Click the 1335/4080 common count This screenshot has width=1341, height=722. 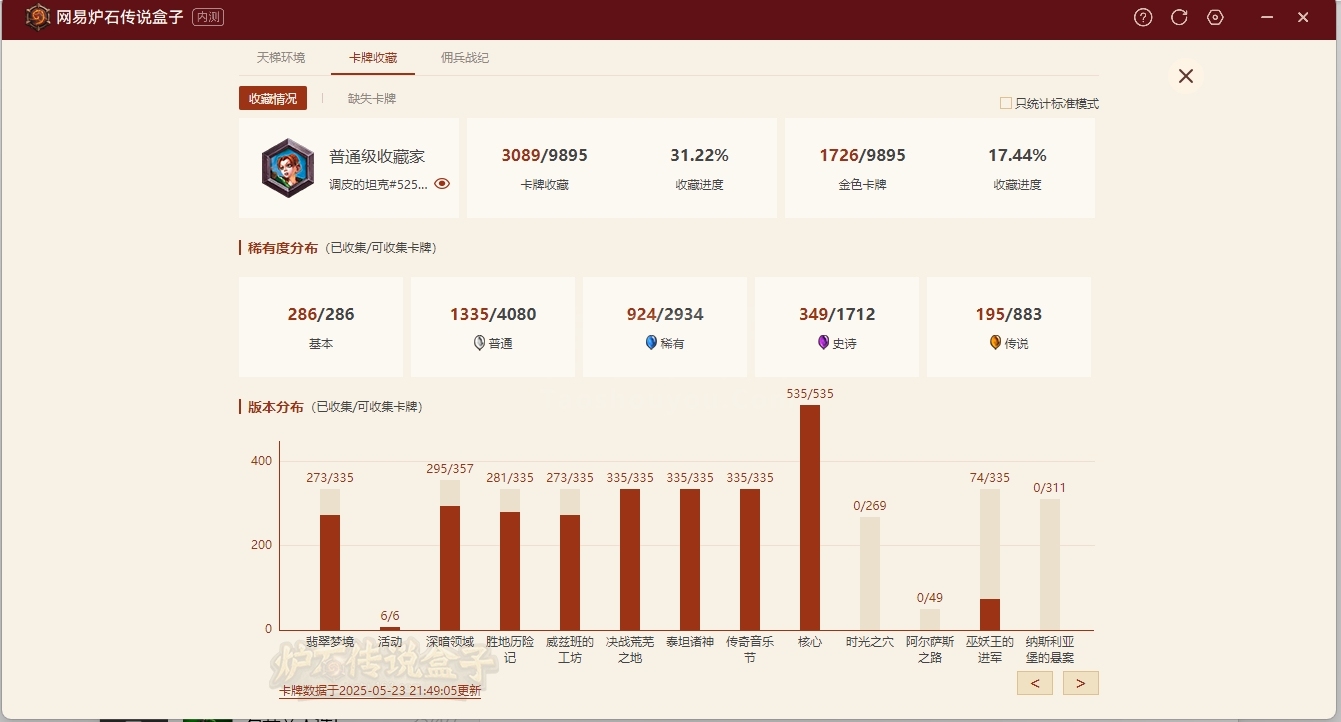[493, 314]
